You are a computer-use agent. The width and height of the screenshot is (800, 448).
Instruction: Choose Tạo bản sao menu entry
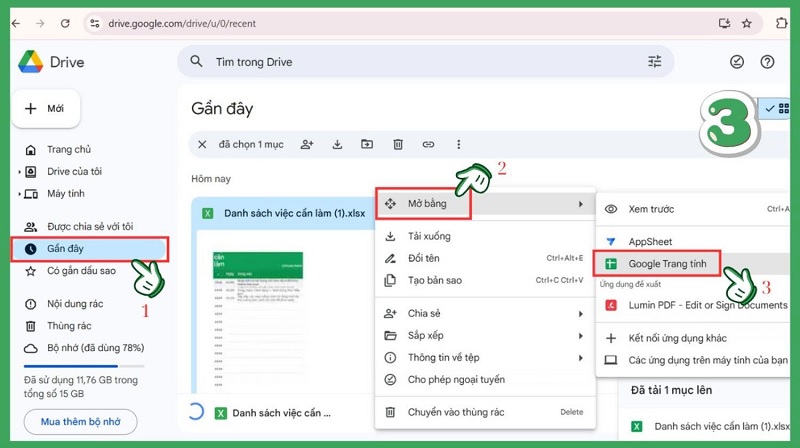[485, 280]
